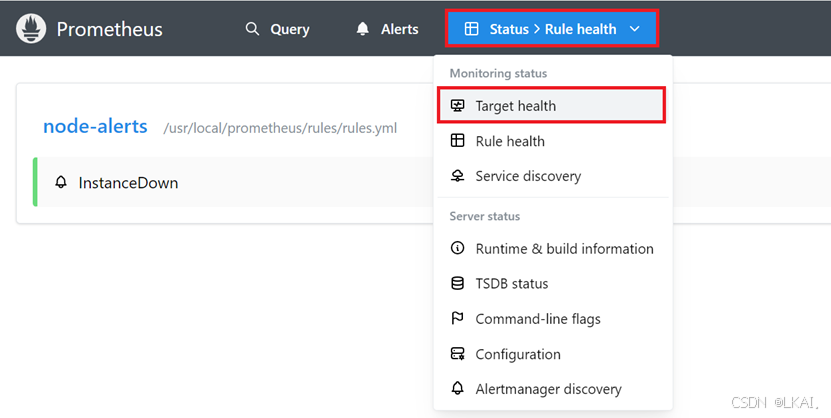Click the Runtime info circle icon

pos(457,248)
